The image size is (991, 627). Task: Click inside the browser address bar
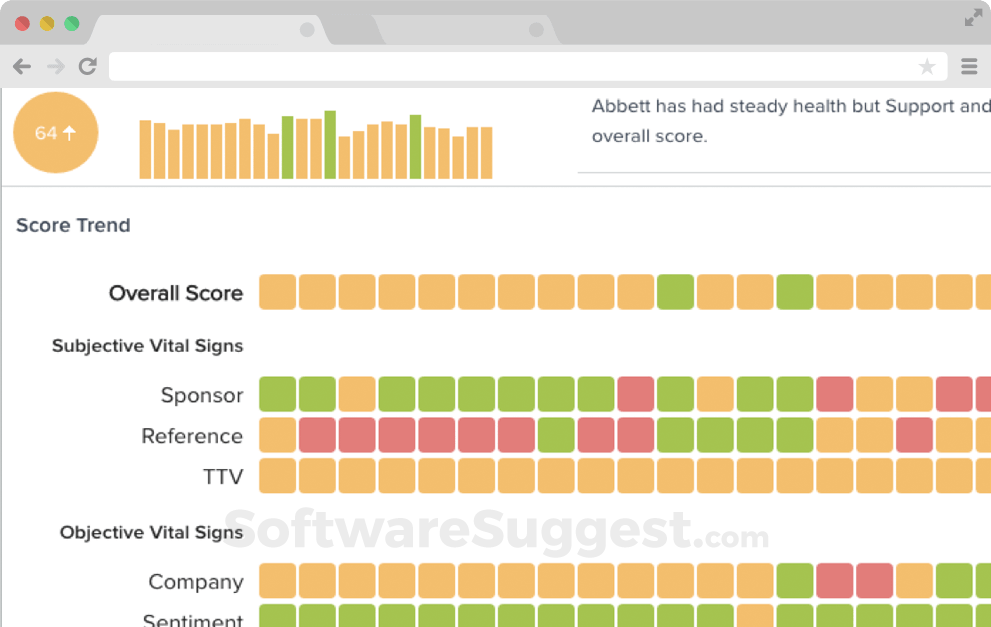pyautogui.click(x=528, y=66)
